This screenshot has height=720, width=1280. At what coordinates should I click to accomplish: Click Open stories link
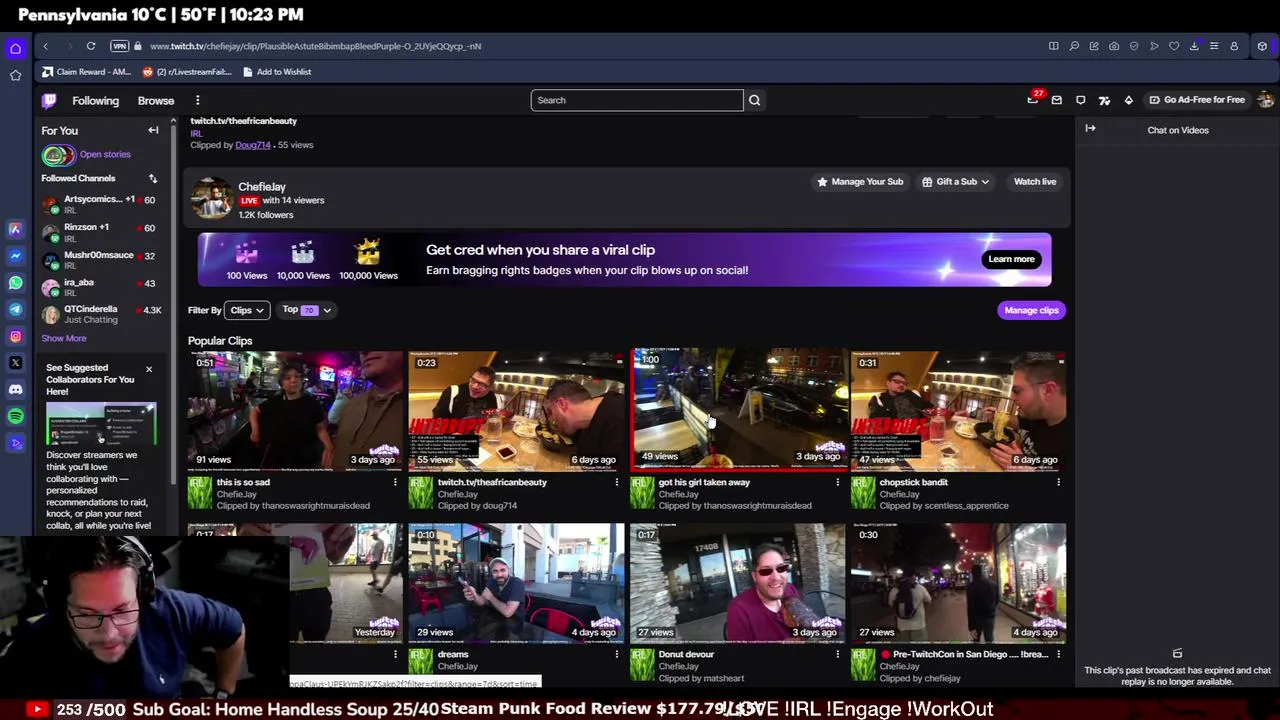click(105, 155)
